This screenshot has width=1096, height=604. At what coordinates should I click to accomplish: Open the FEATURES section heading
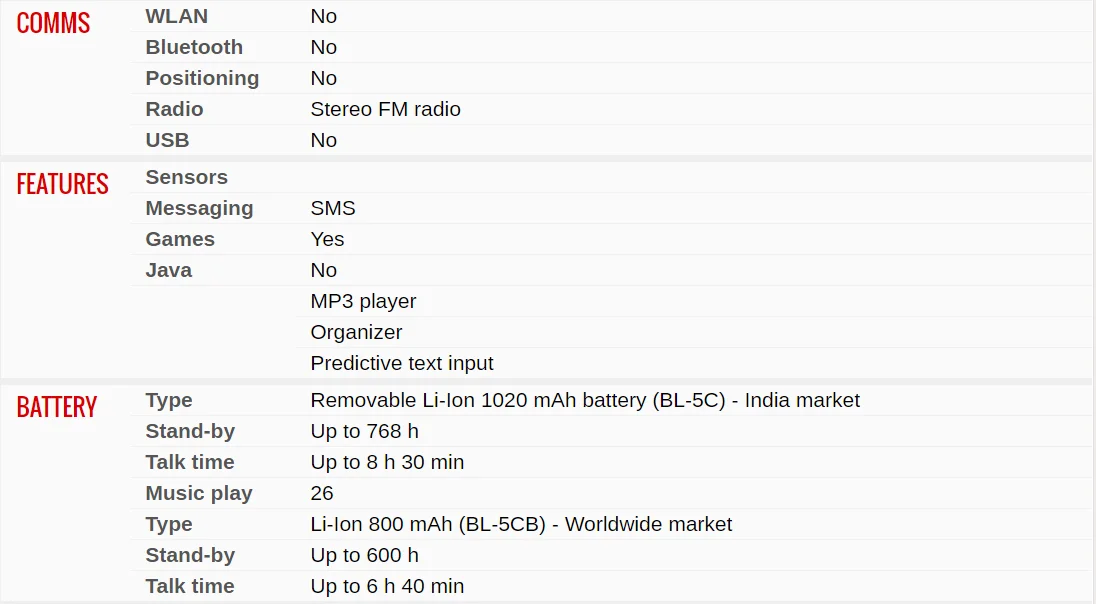(62, 185)
